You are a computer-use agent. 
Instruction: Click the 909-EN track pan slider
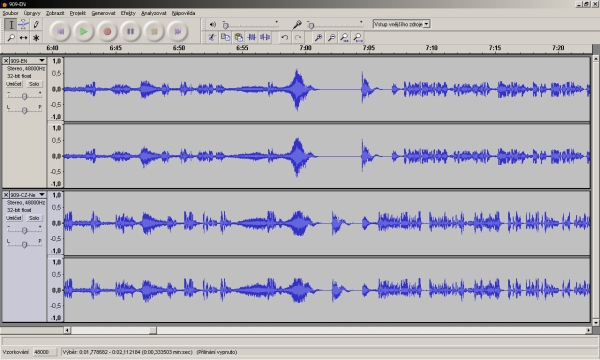tap(24, 110)
